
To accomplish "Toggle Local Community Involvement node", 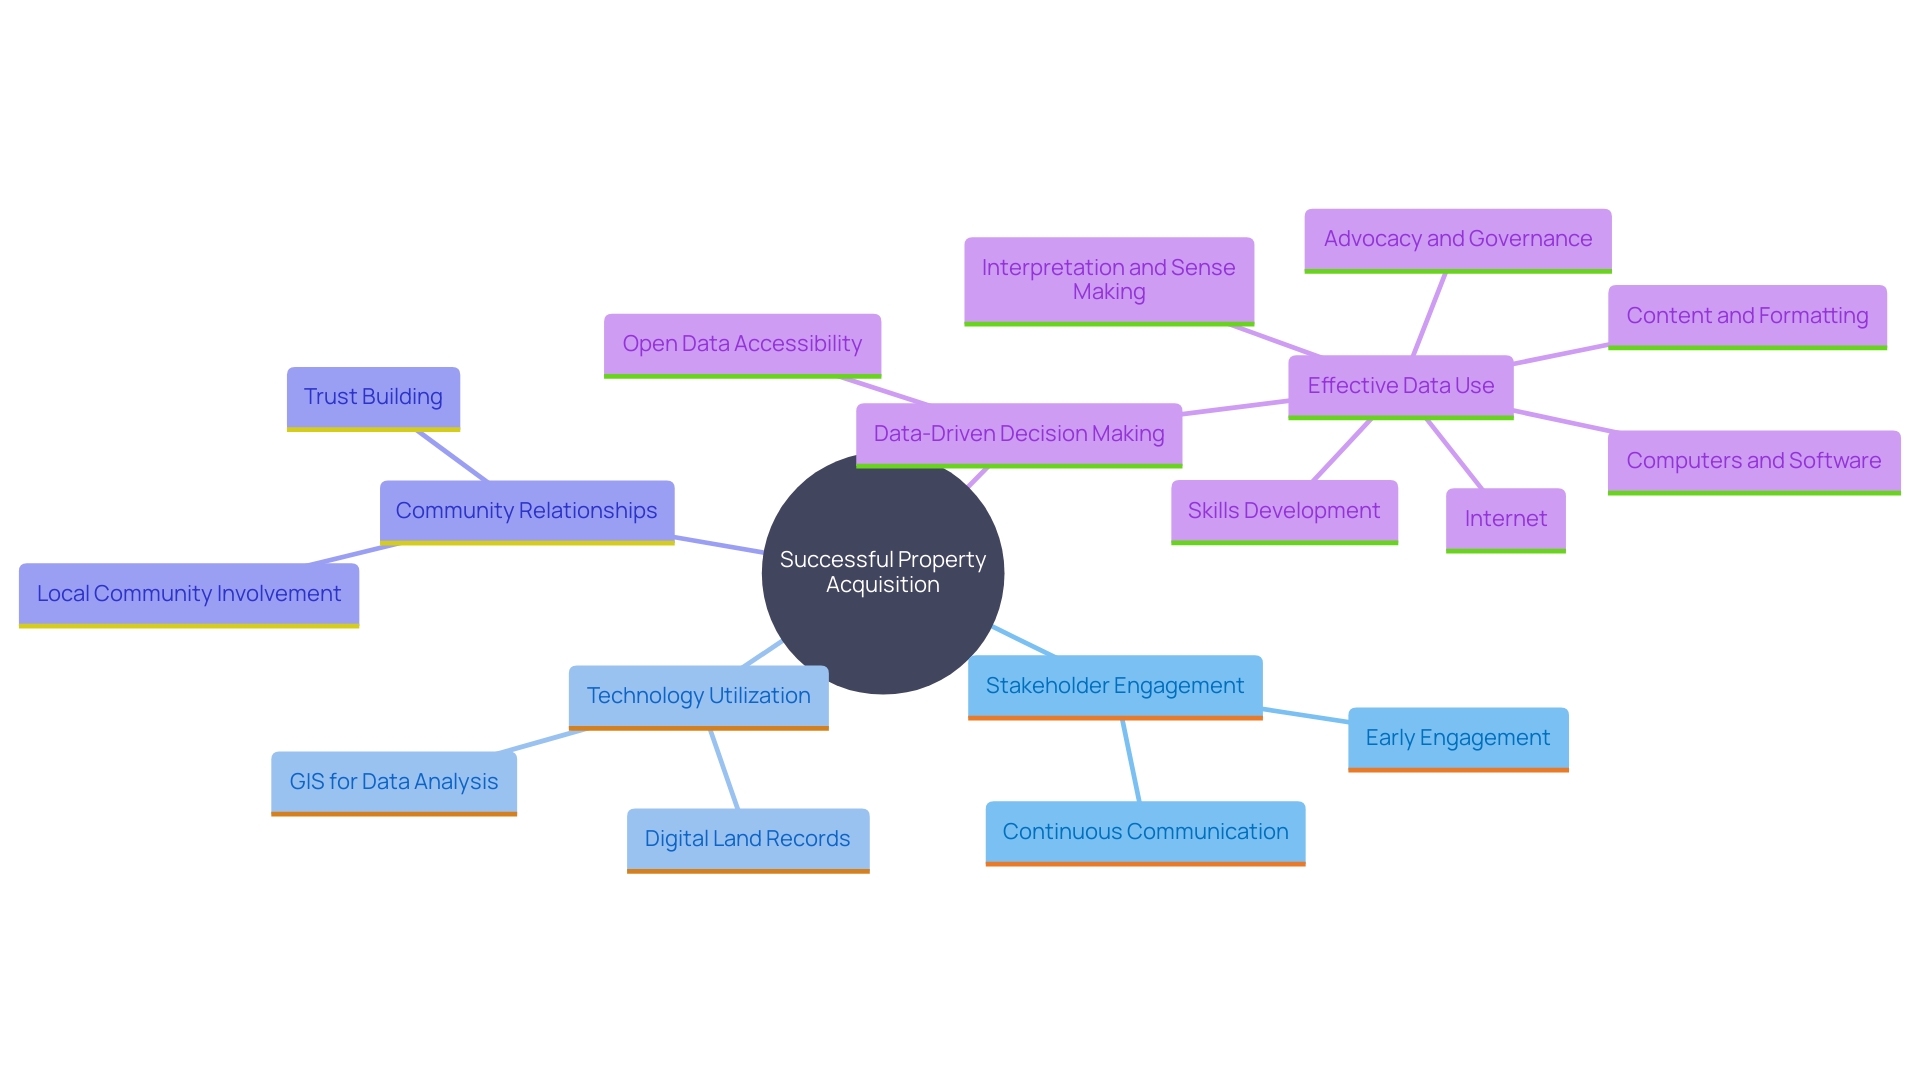I will point(196,595).
